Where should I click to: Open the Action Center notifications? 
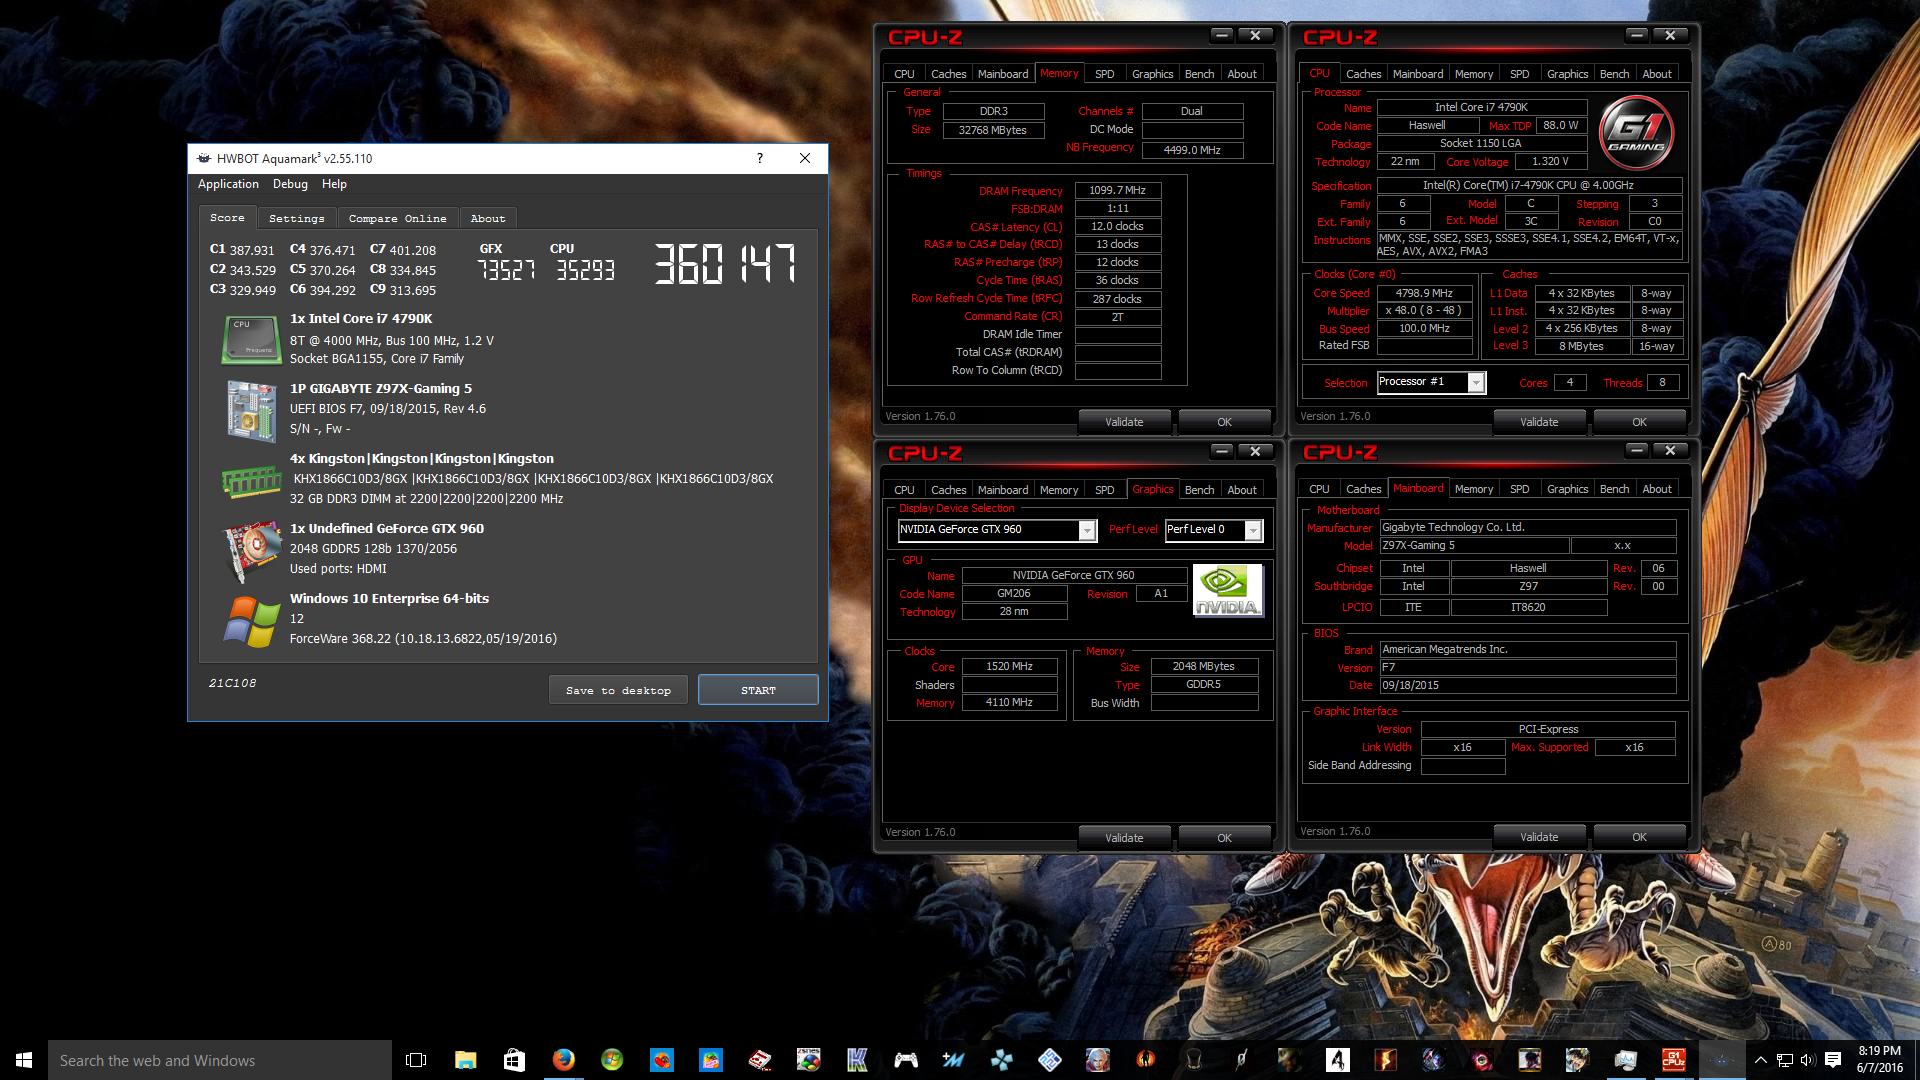pos(1833,1060)
